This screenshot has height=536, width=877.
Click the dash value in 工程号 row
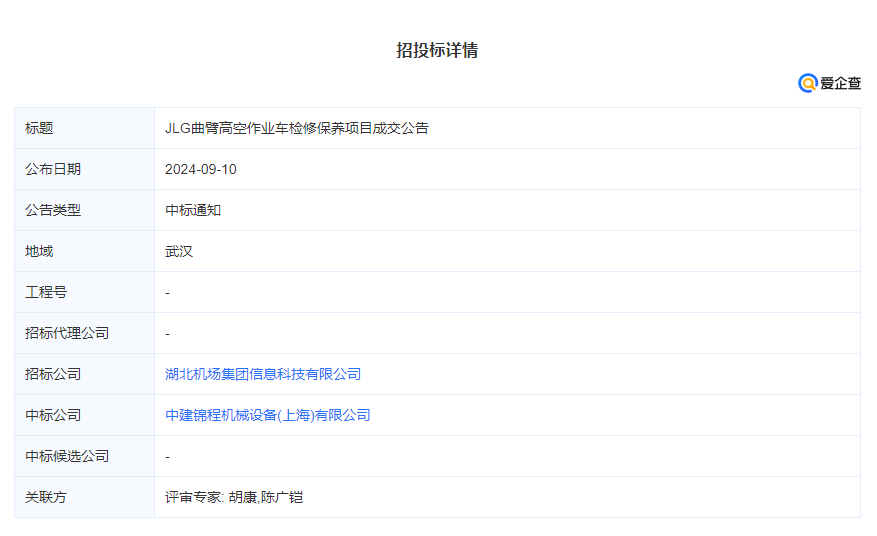(167, 293)
